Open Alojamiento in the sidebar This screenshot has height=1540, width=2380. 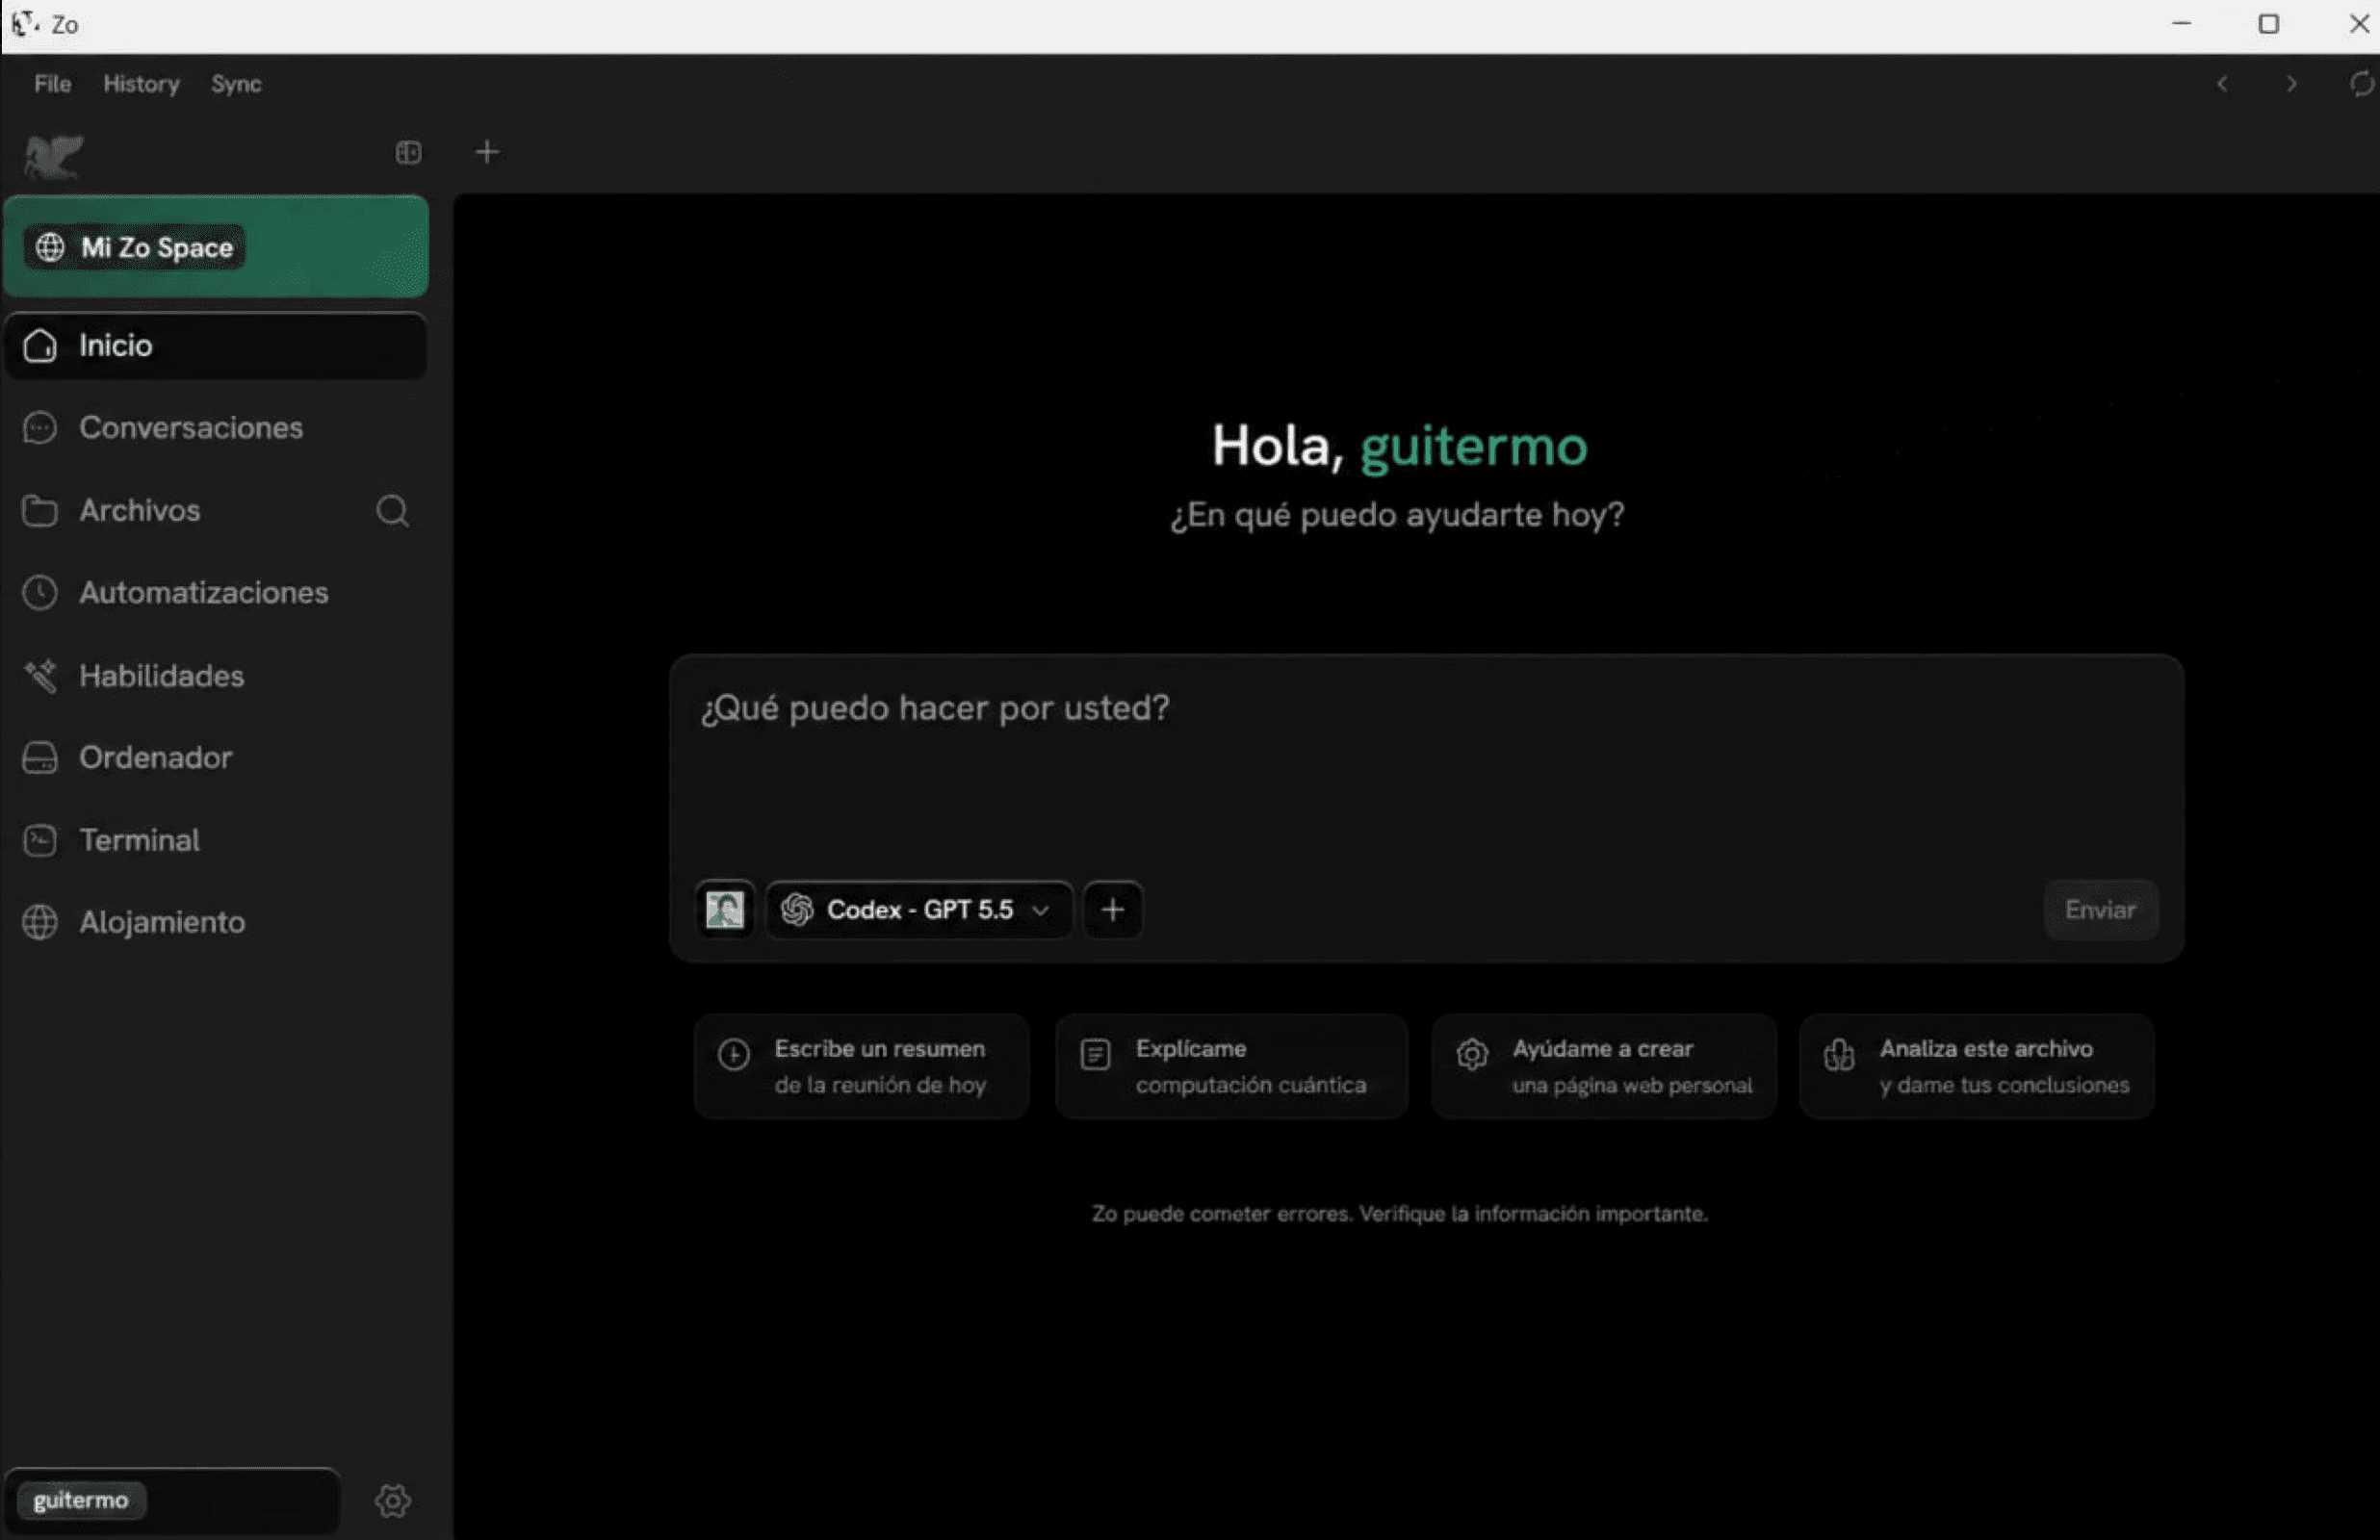point(216,922)
